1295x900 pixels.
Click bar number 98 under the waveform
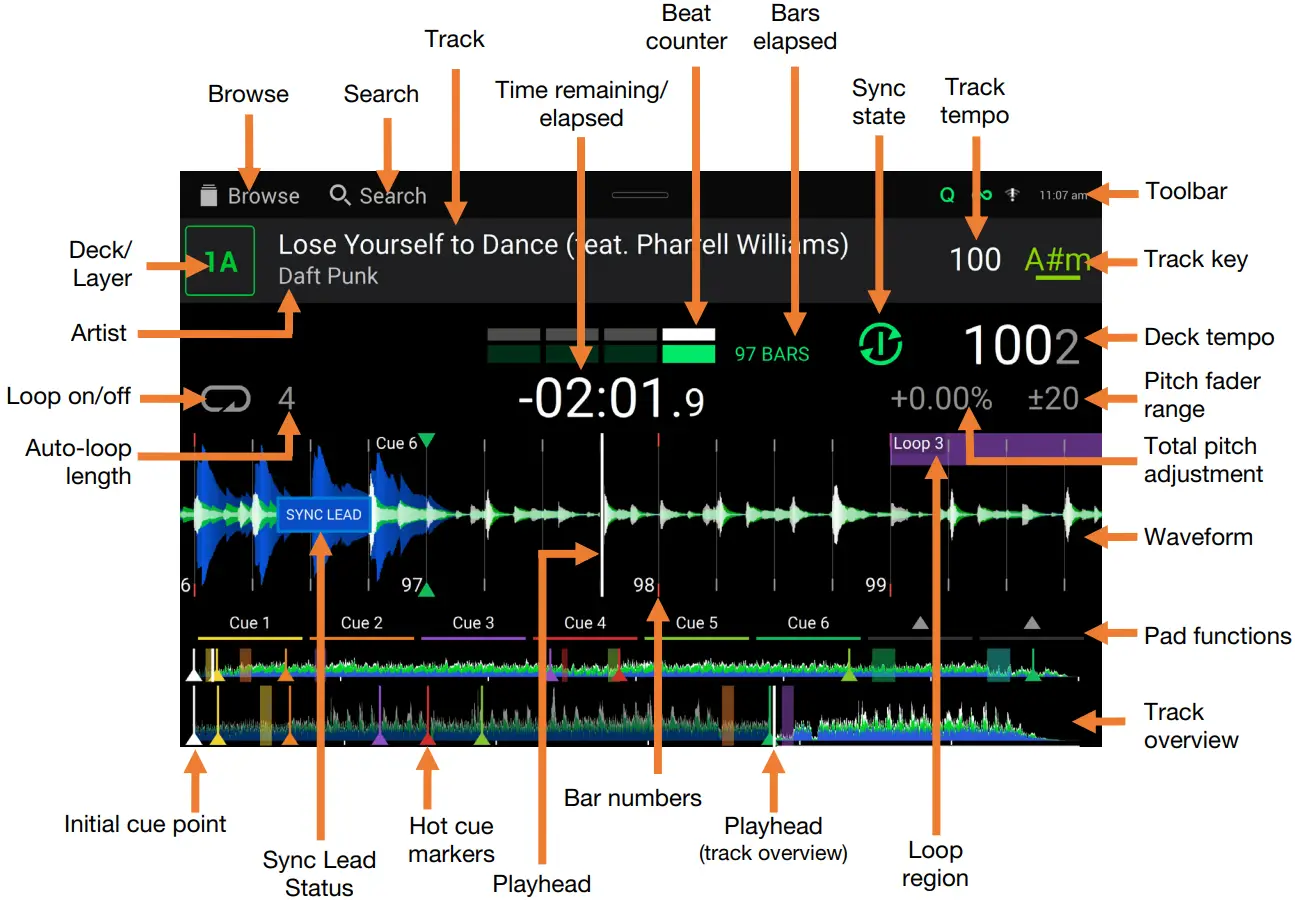coord(644,585)
